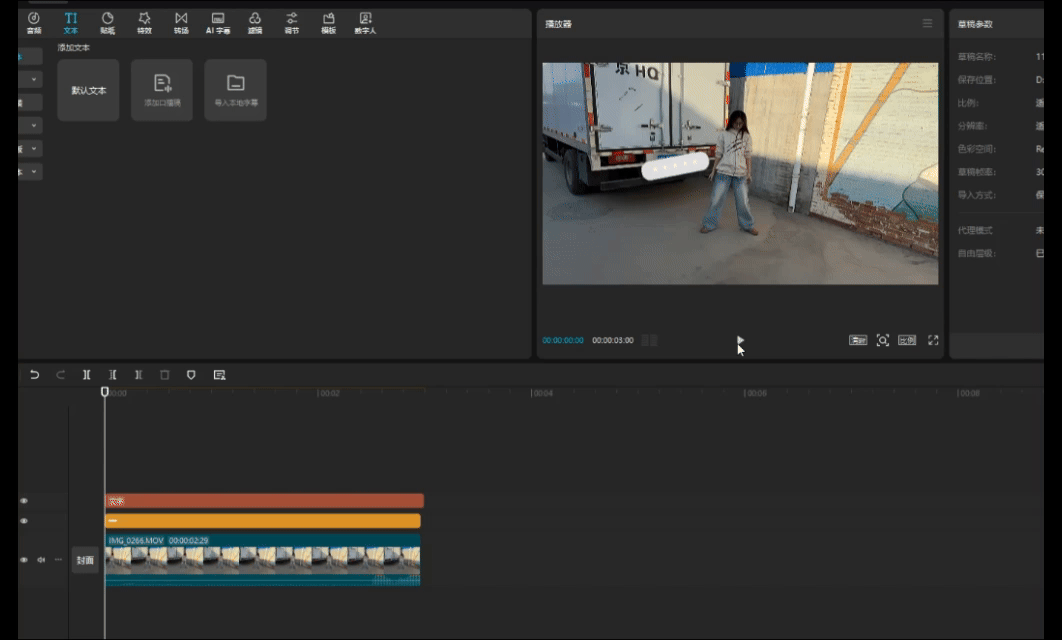Click the marker shield icon in timeline toolbar
Viewport: 1062px width, 640px height.
pos(191,375)
